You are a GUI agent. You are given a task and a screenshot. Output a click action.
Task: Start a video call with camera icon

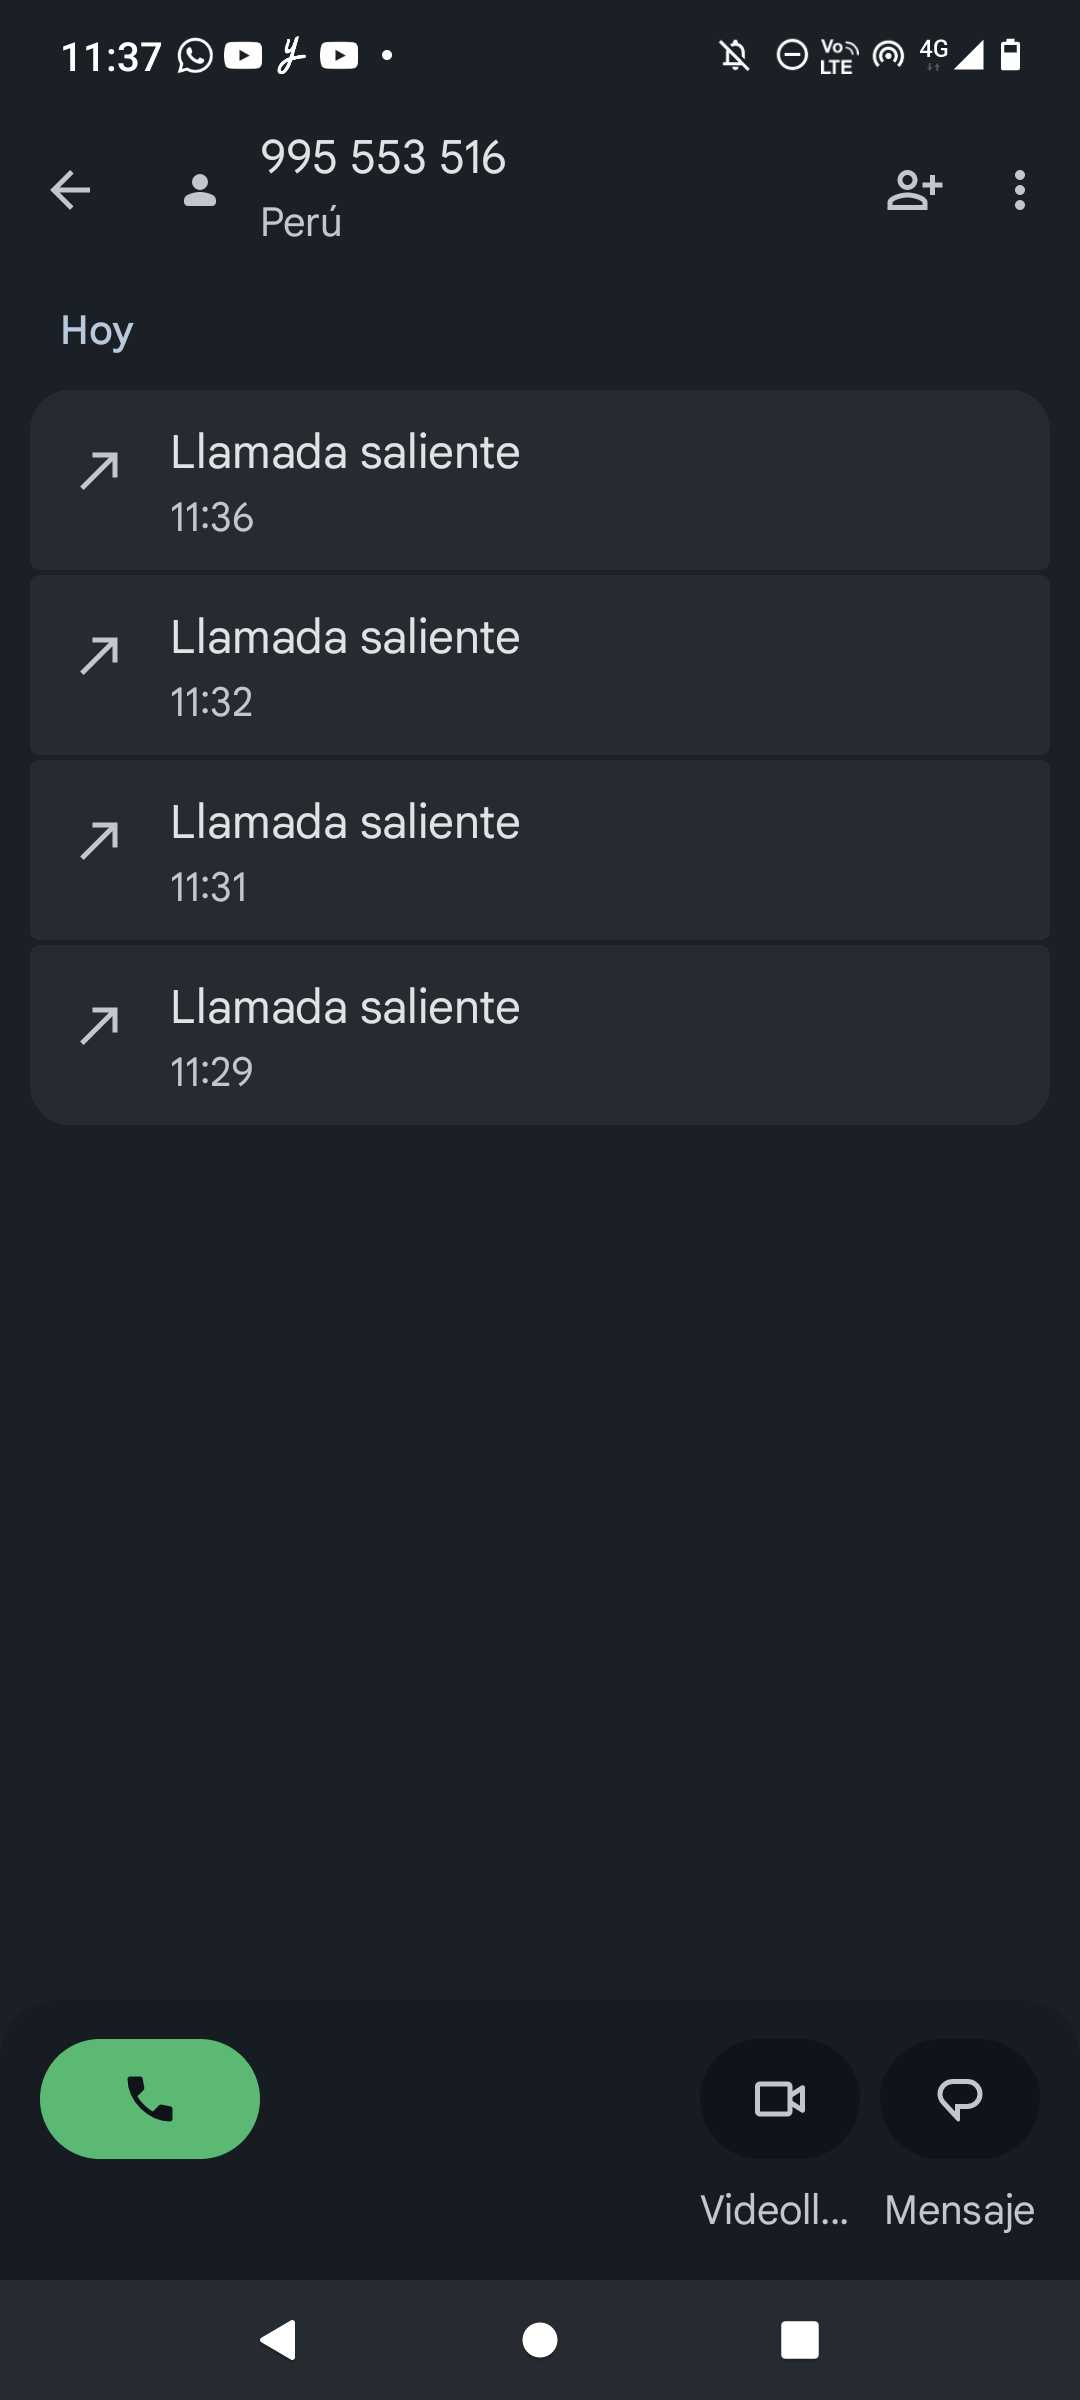pos(780,2098)
